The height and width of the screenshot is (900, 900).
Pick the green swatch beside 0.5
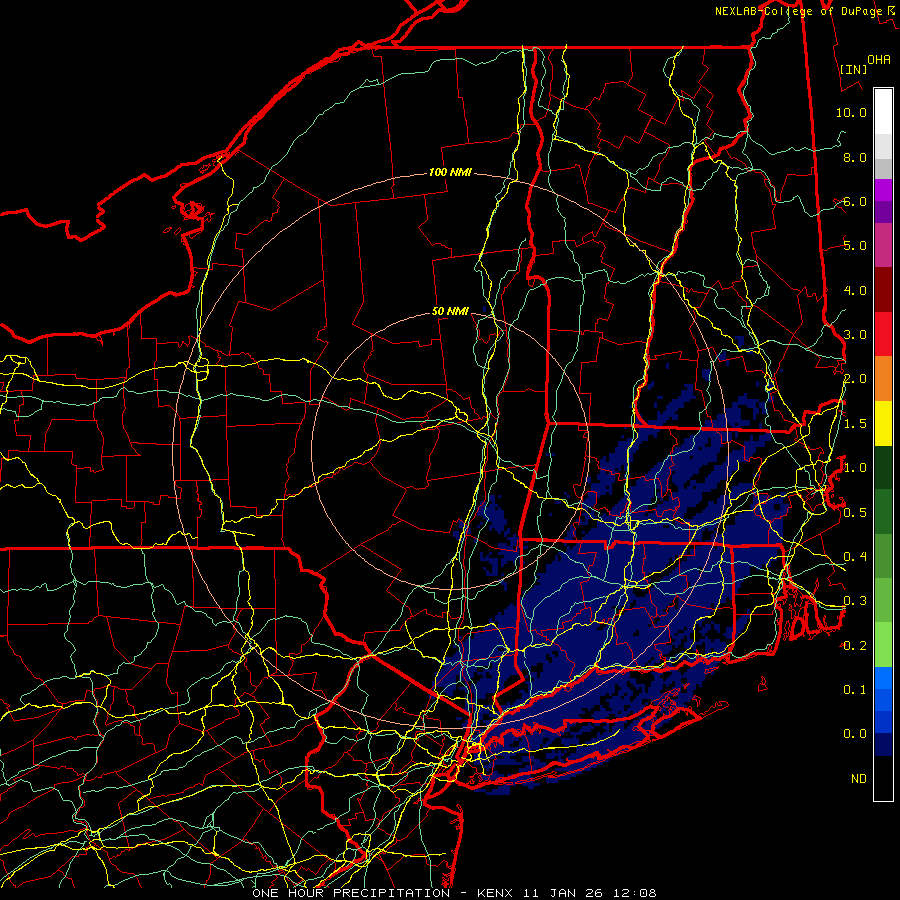[x=883, y=511]
